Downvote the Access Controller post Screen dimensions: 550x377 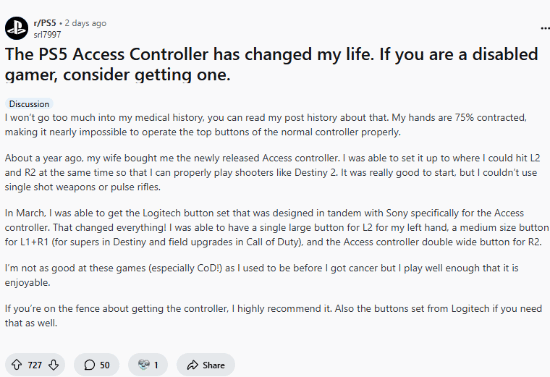tap(53, 365)
